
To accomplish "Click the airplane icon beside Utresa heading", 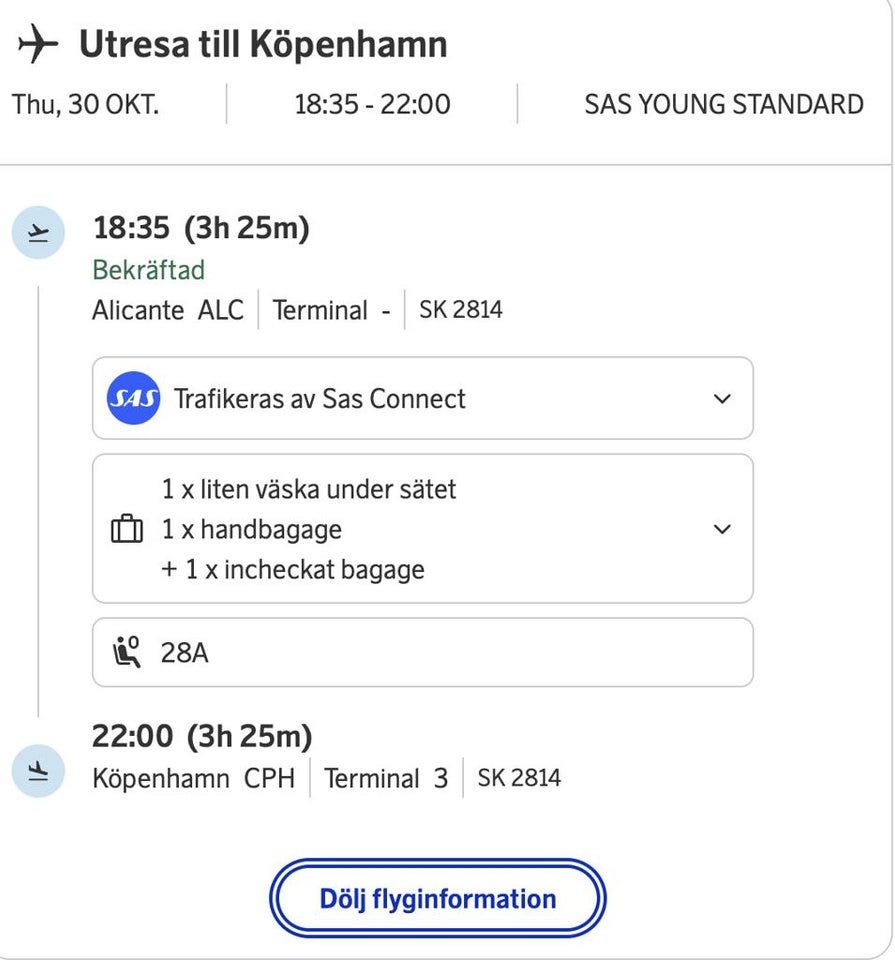I will (38, 44).
